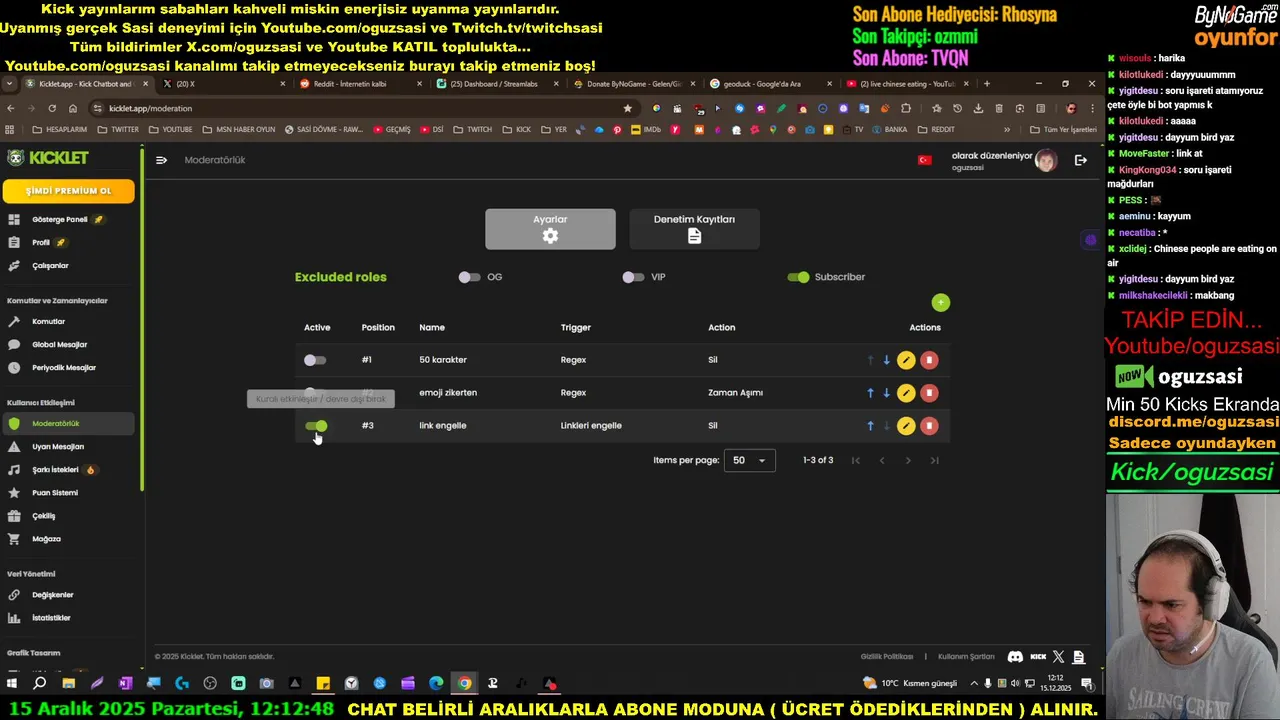Delete the 'emoji zikerten' rule
This screenshot has width=1280, height=720.
click(929, 393)
